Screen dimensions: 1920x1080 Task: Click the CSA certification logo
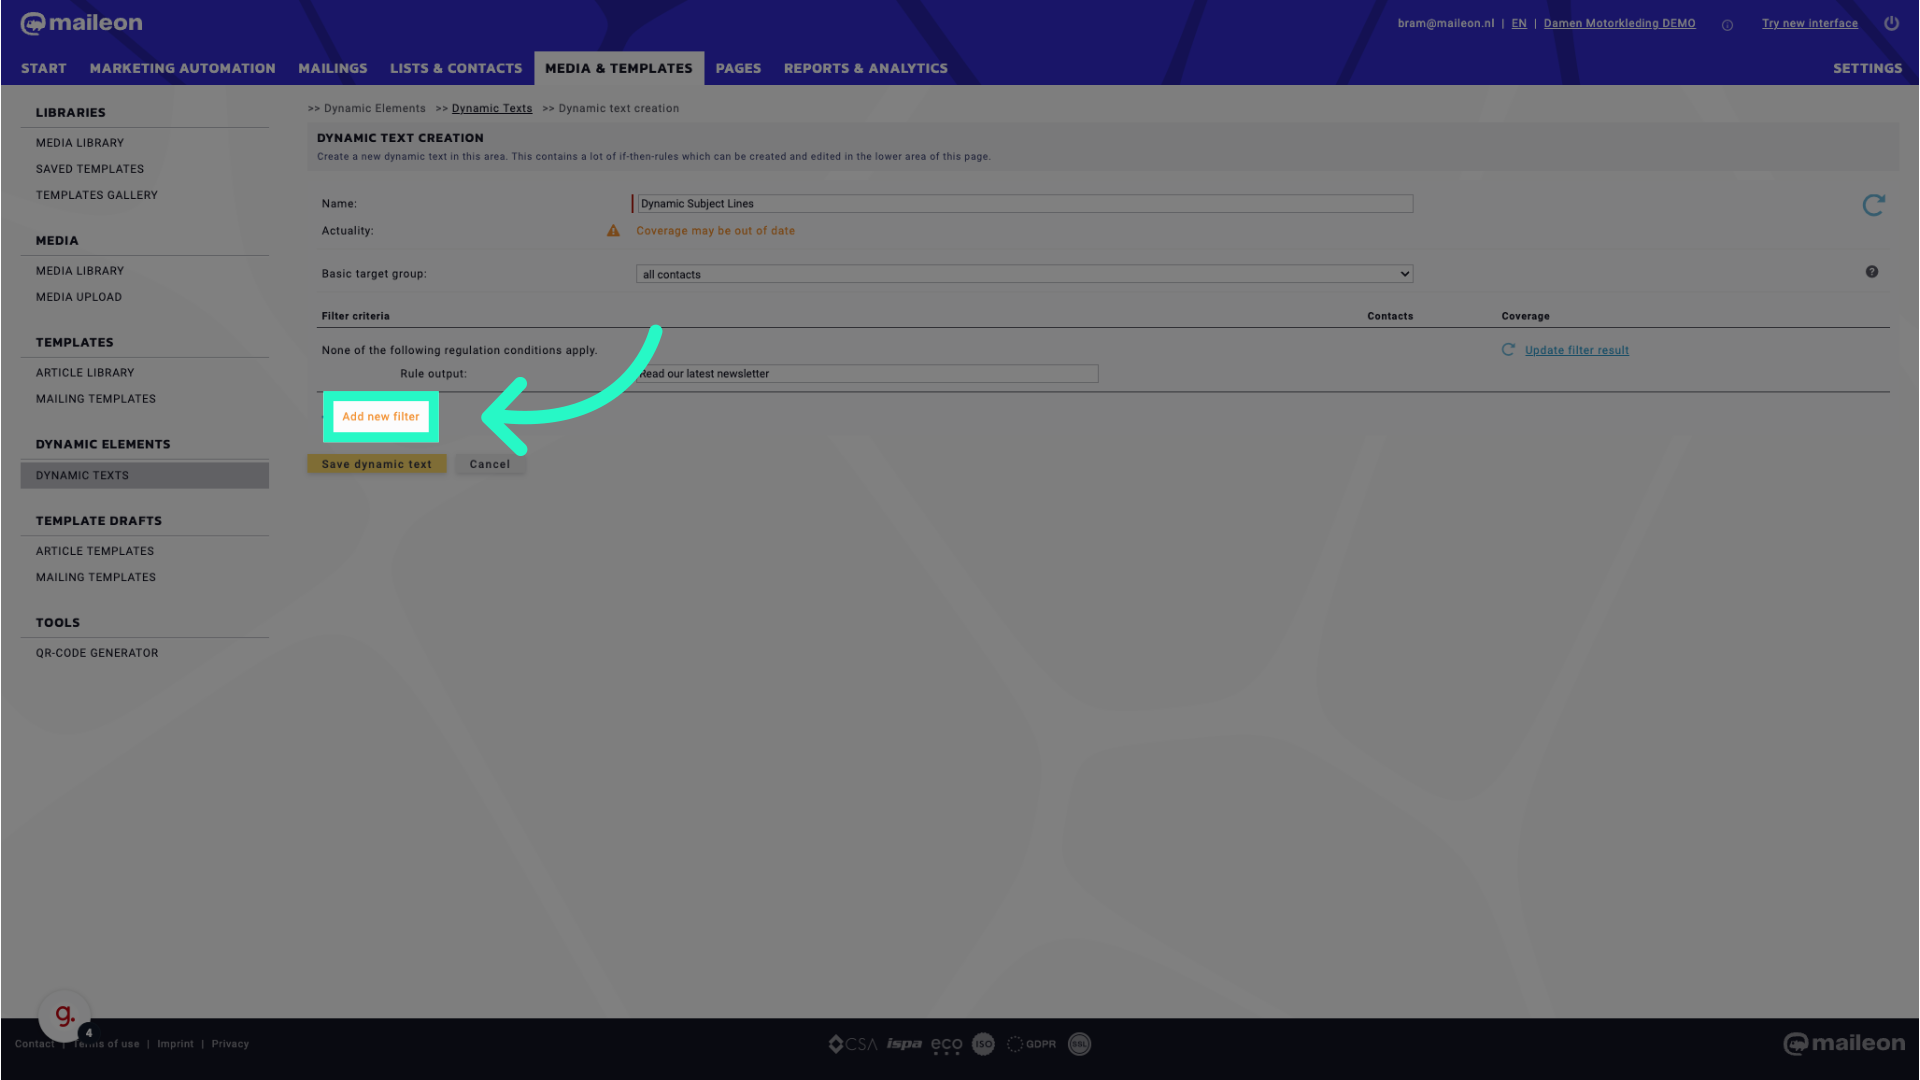[x=853, y=1044]
